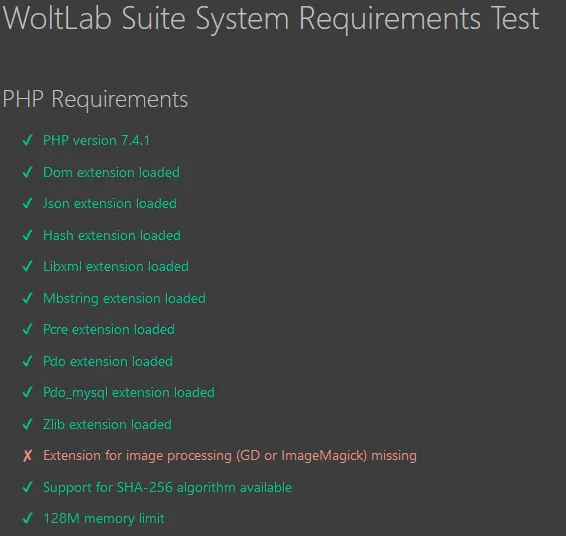Click the checkmark next to Dom extension loaded
This screenshot has height=536, width=566.
[27, 172]
